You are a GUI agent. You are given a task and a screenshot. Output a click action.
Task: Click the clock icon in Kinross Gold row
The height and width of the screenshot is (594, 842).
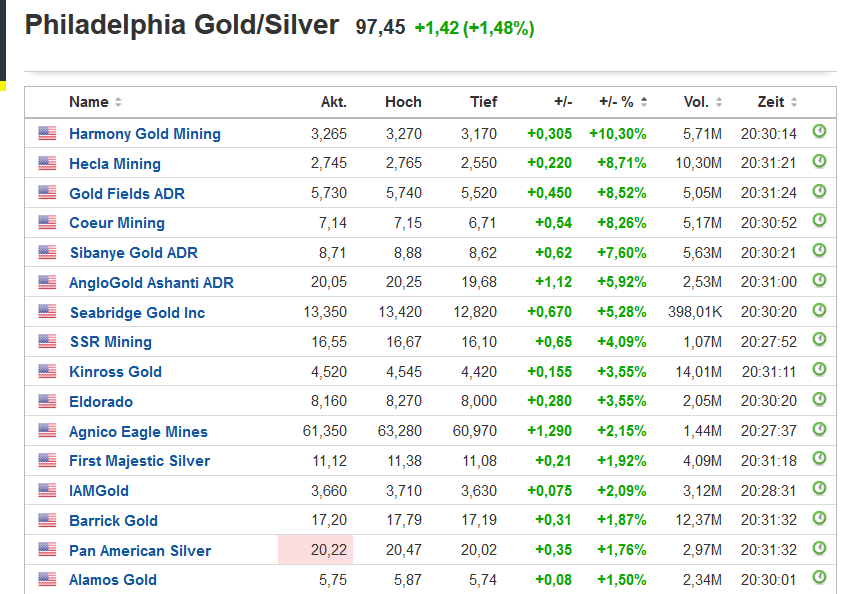click(819, 370)
